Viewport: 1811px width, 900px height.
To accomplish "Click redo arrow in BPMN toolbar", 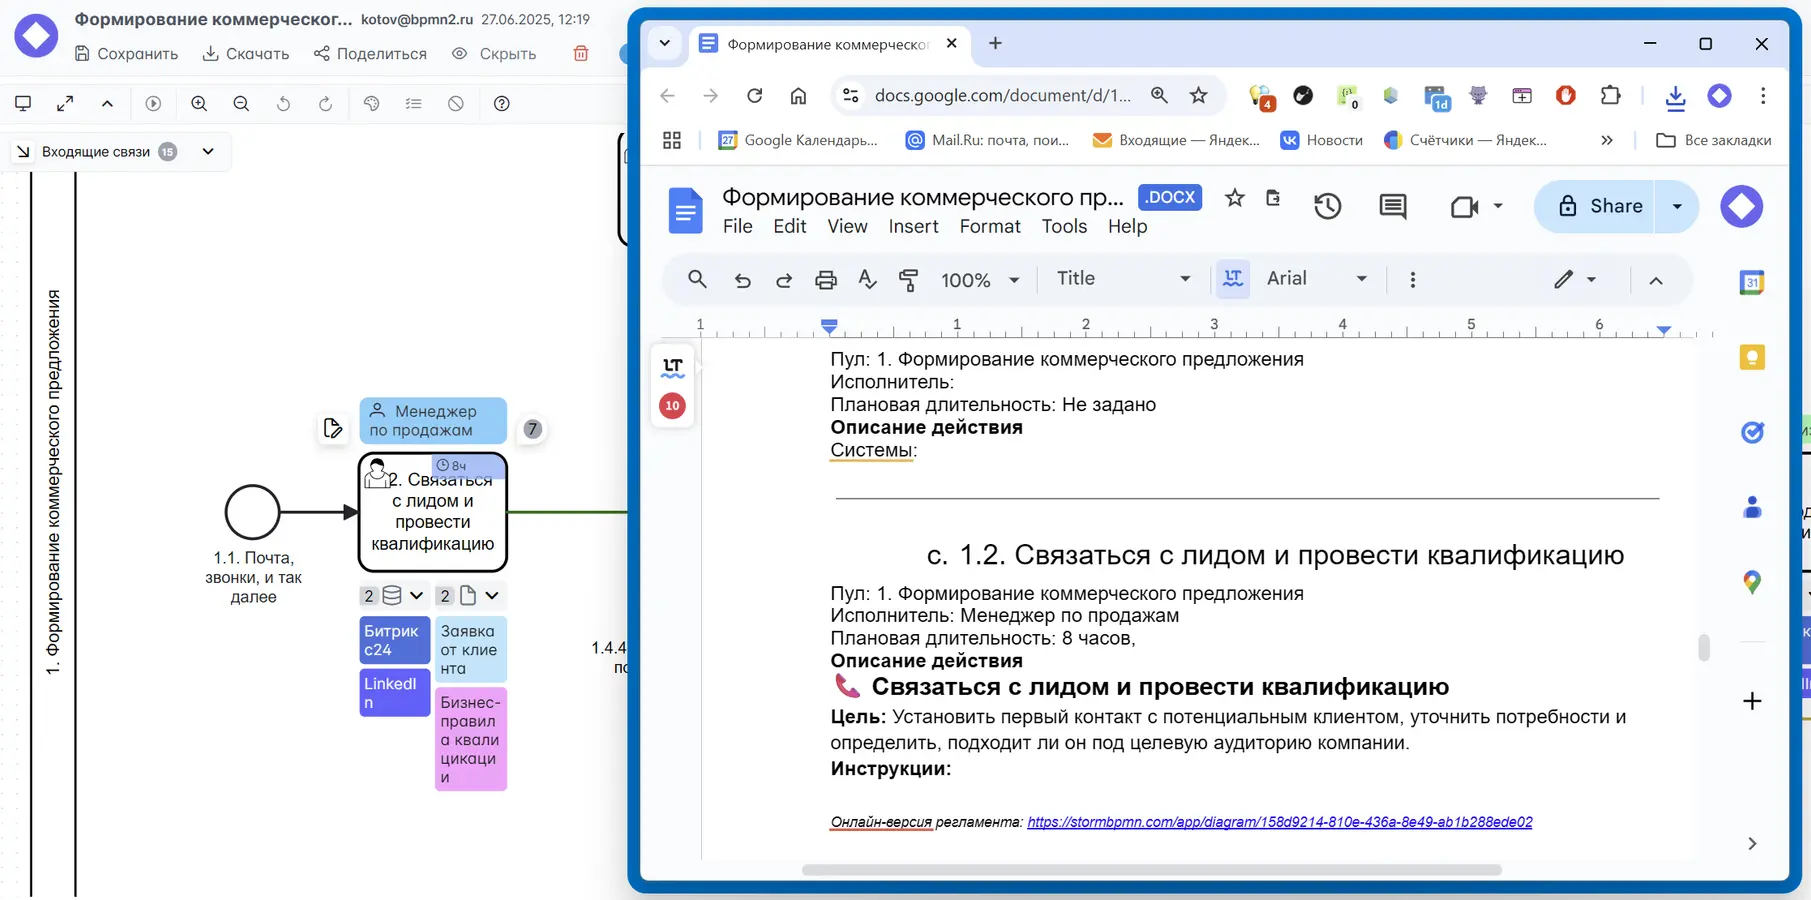I will (325, 103).
